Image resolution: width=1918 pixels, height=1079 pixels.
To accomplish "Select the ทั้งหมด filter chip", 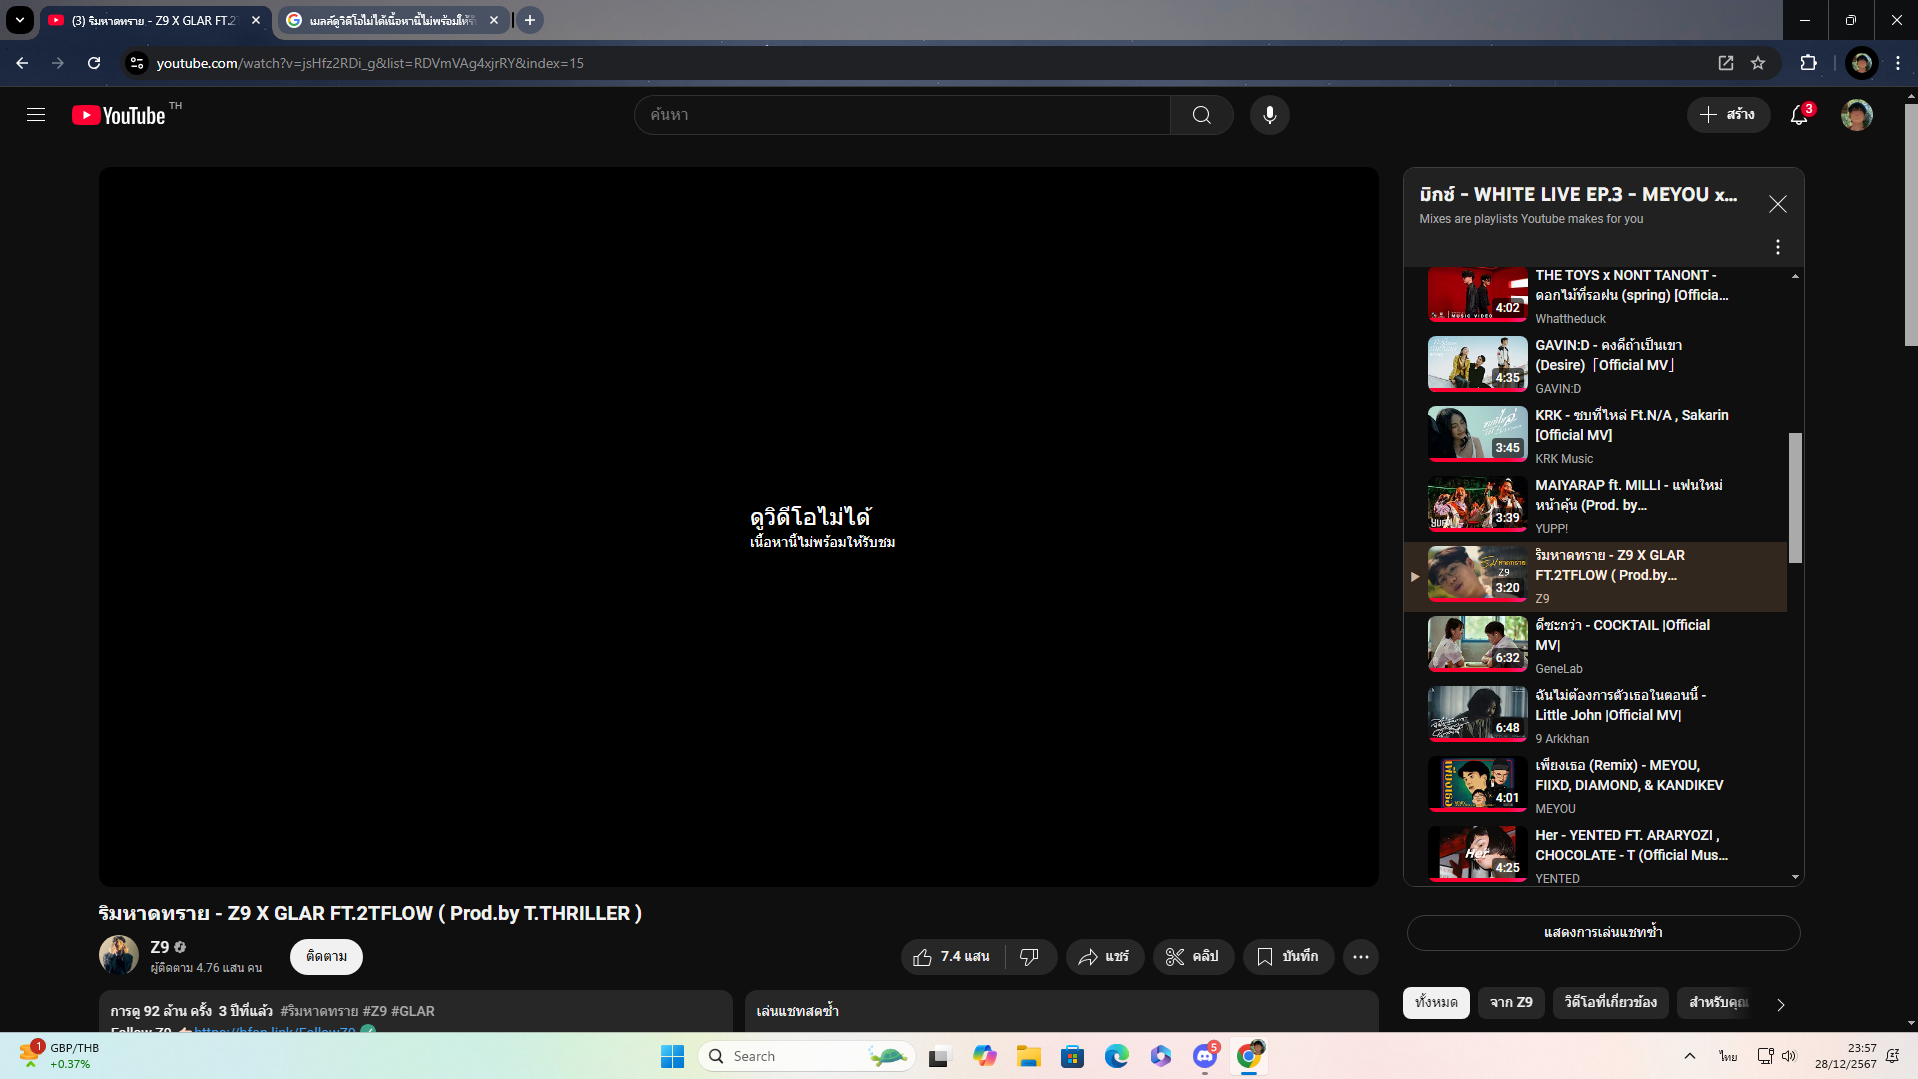I will pos(1436,1002).
